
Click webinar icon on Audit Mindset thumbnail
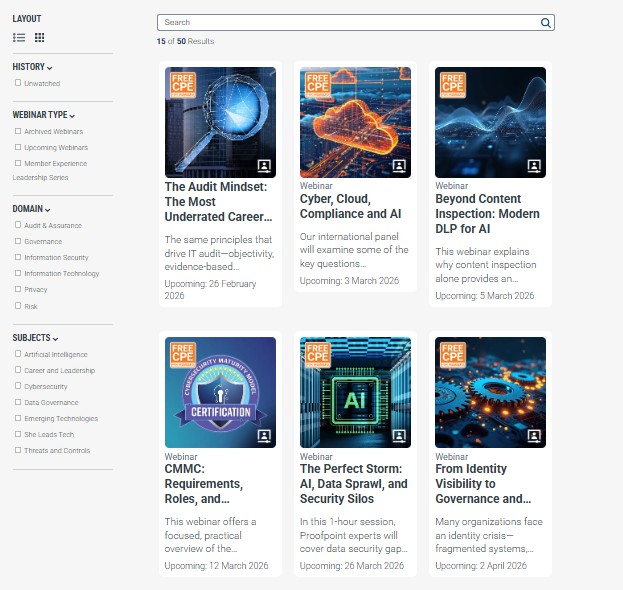(x=264, y=165)
